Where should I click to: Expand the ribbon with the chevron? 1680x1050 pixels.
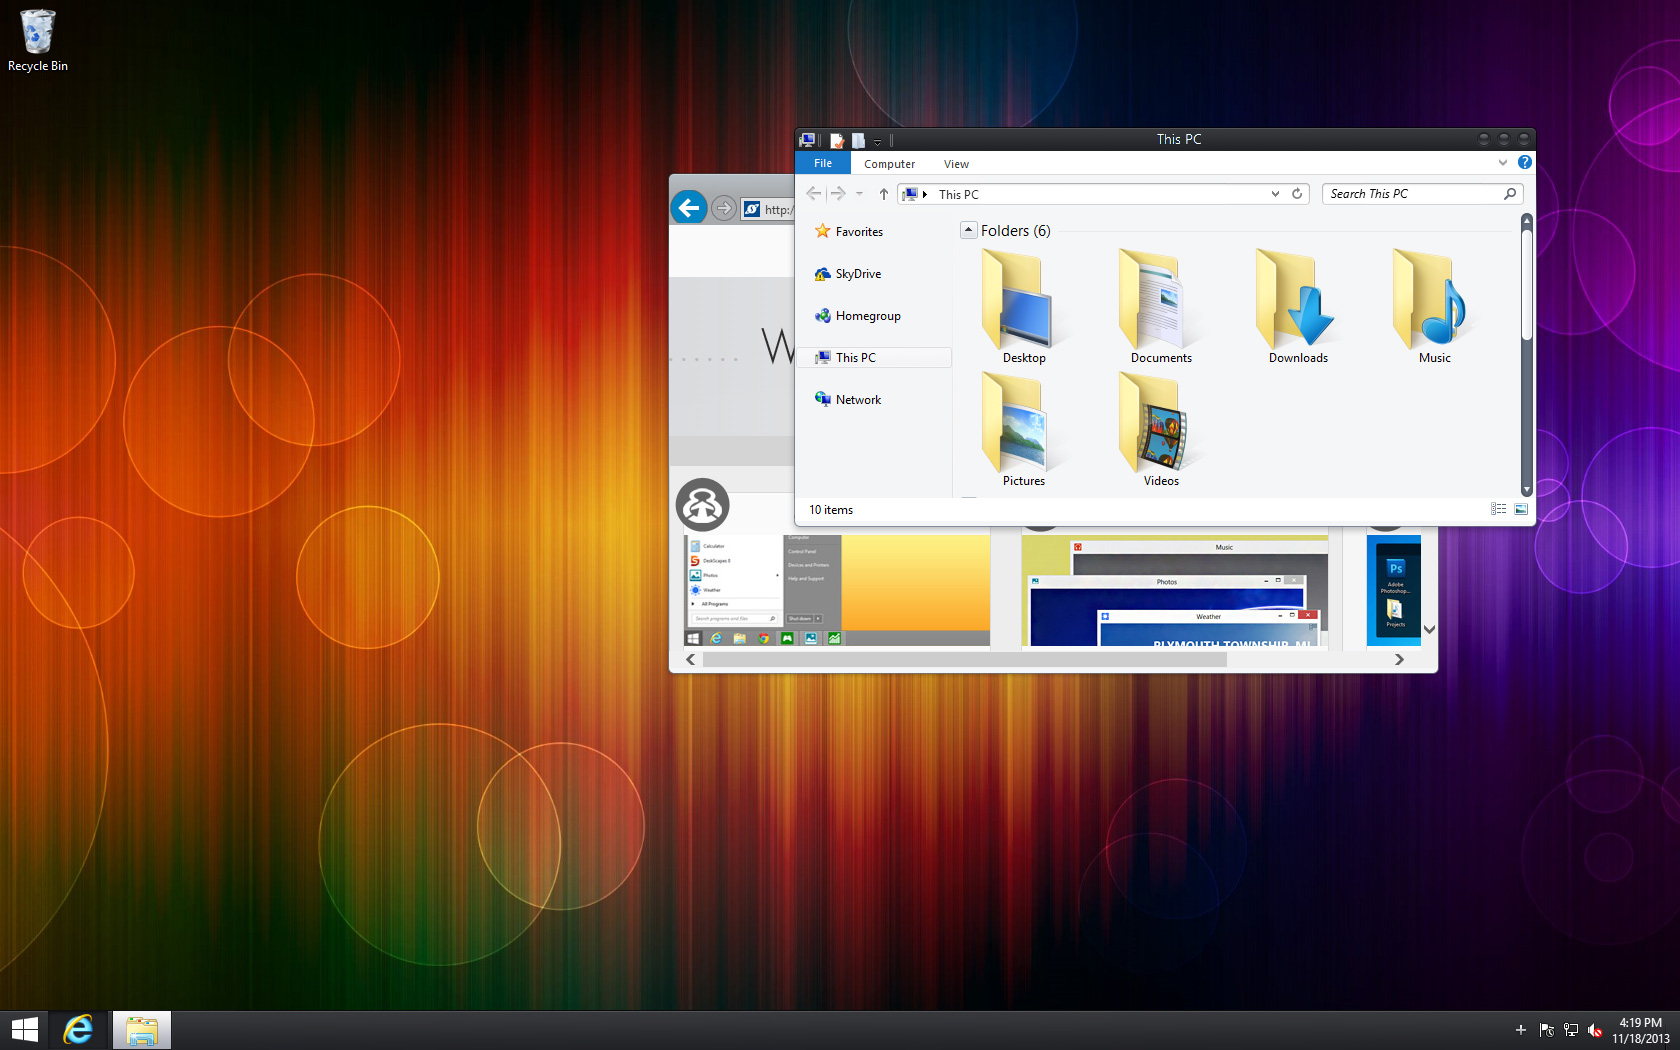point(1502,163)
